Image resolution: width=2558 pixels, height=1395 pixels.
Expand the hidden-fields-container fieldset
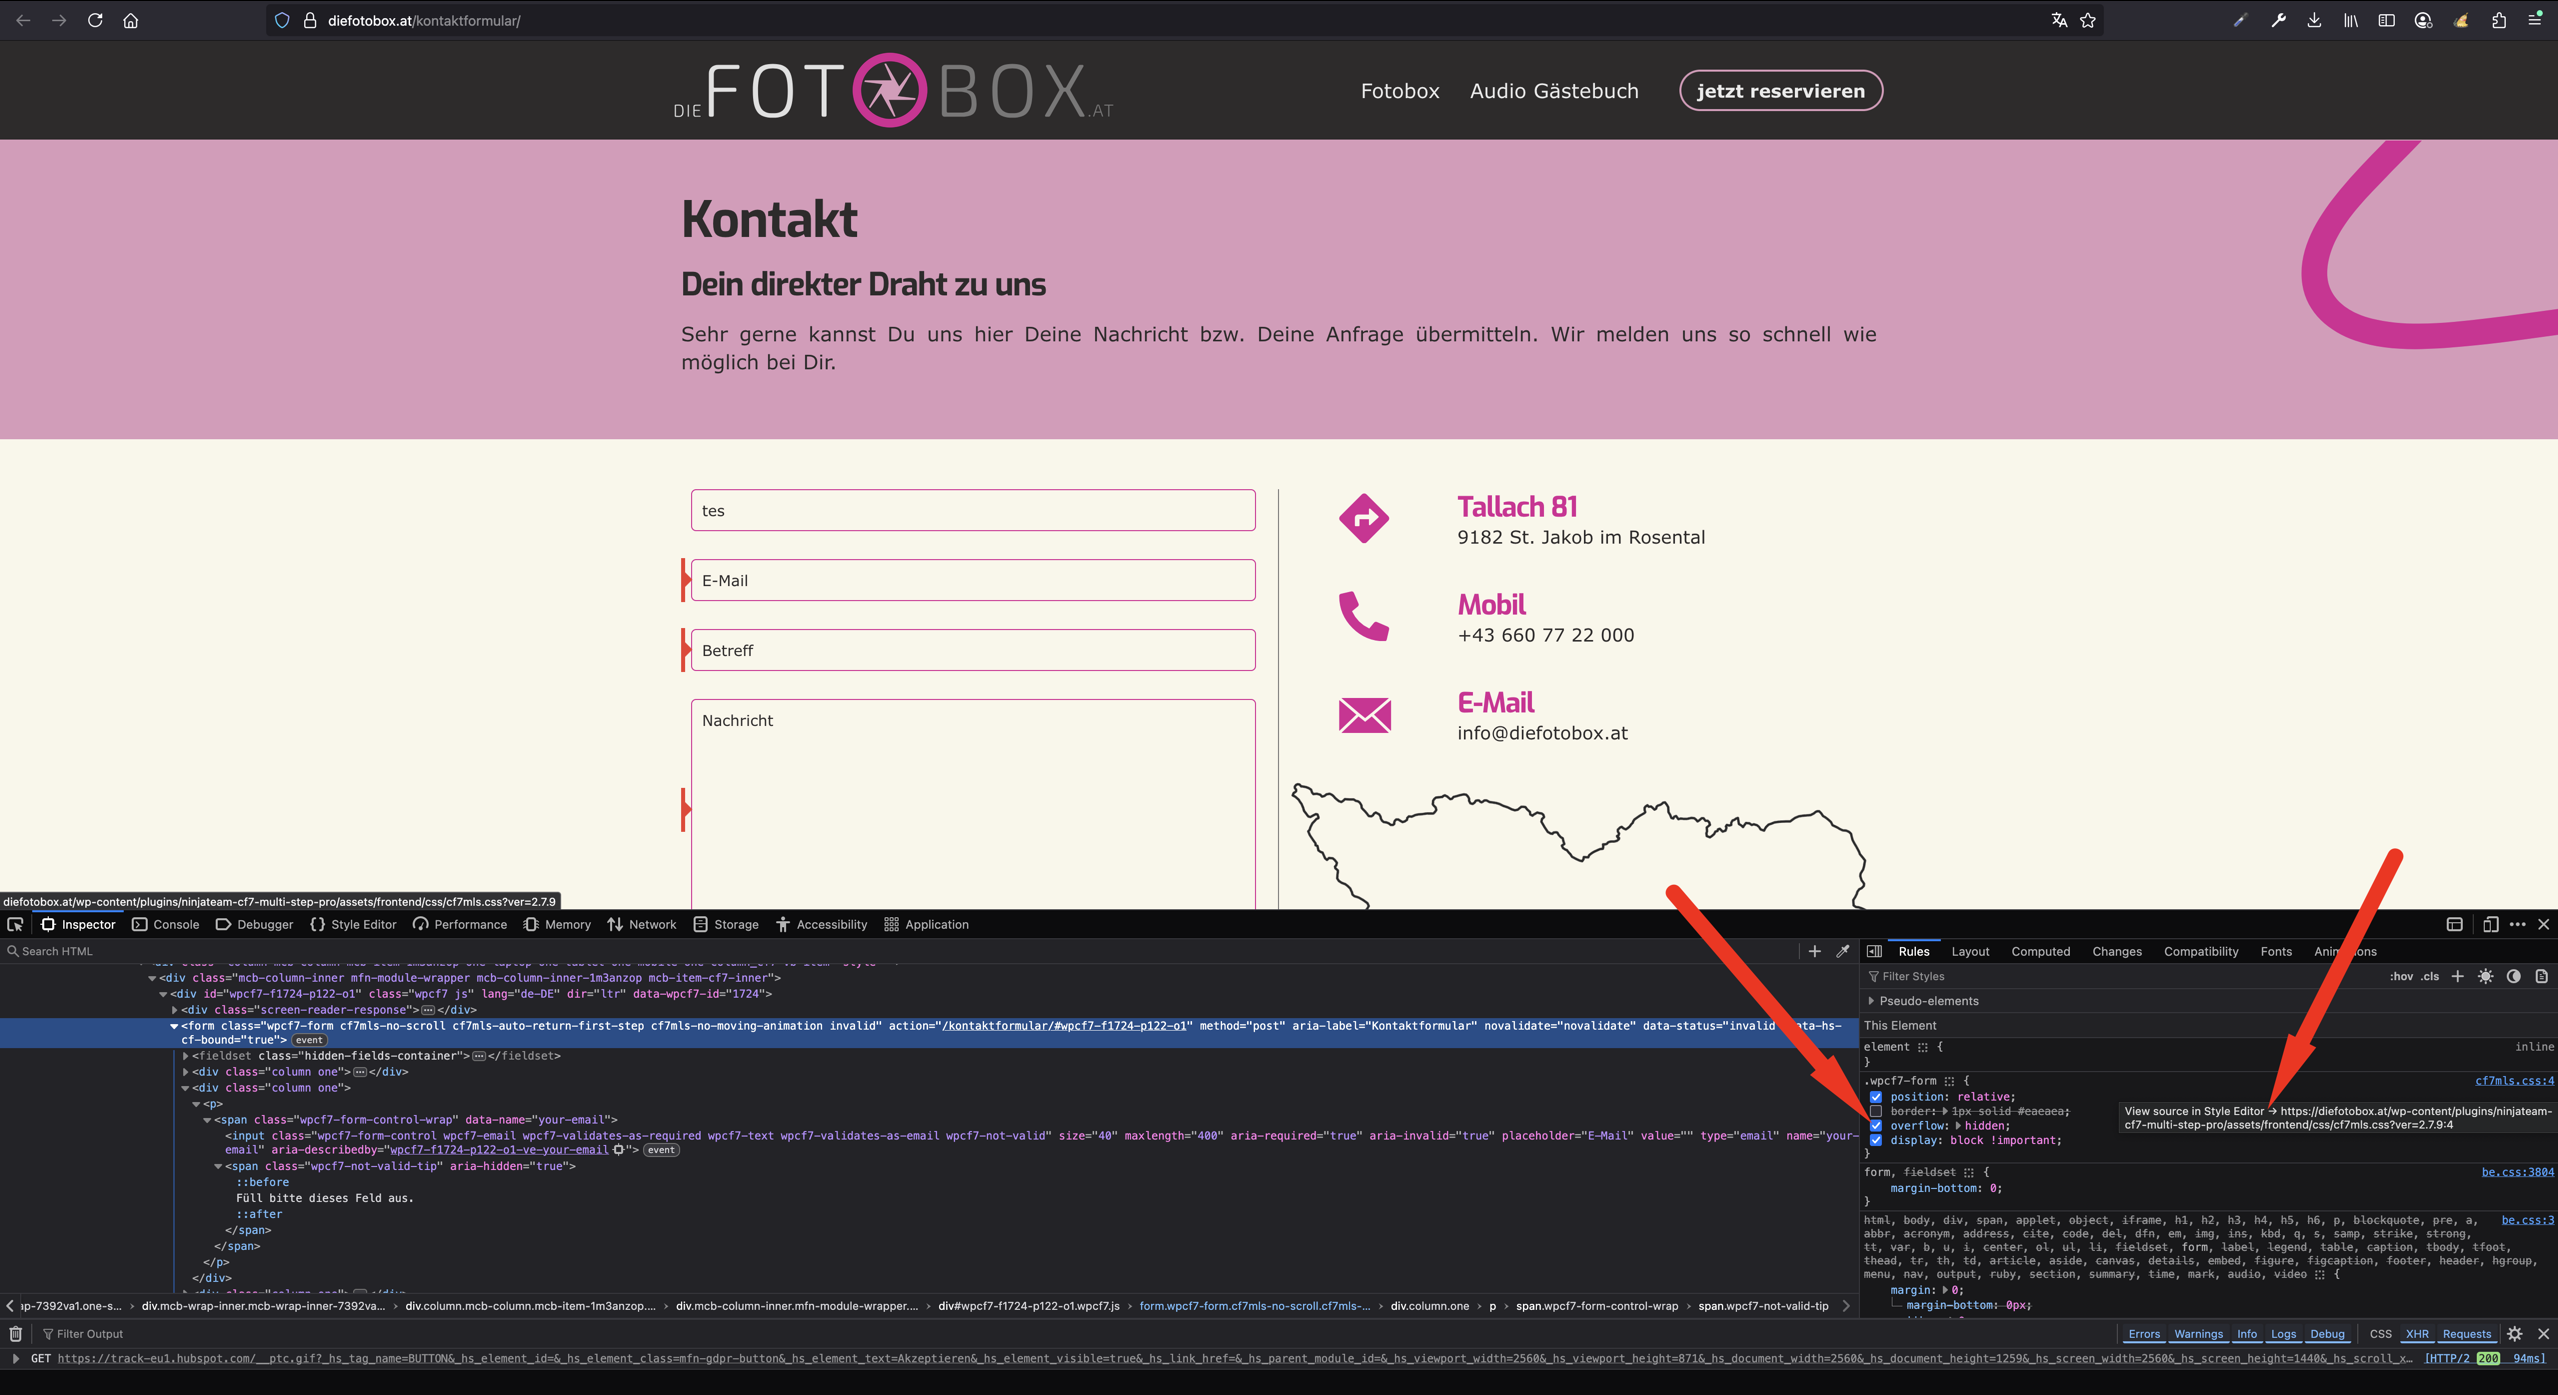tap(186, 1056)
